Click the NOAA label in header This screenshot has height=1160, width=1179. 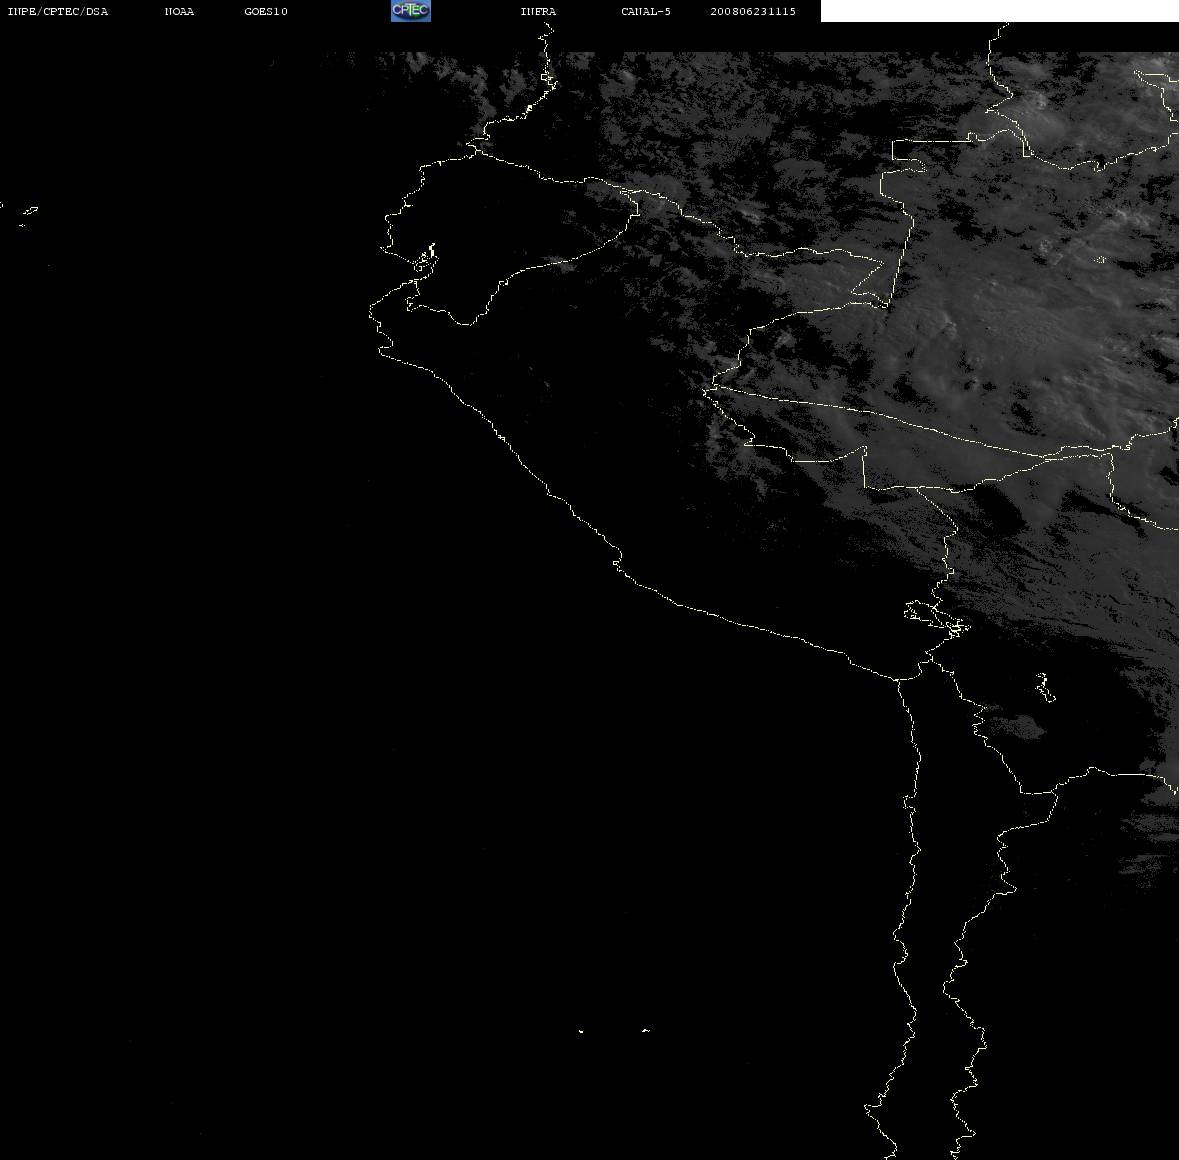[179, 11]
